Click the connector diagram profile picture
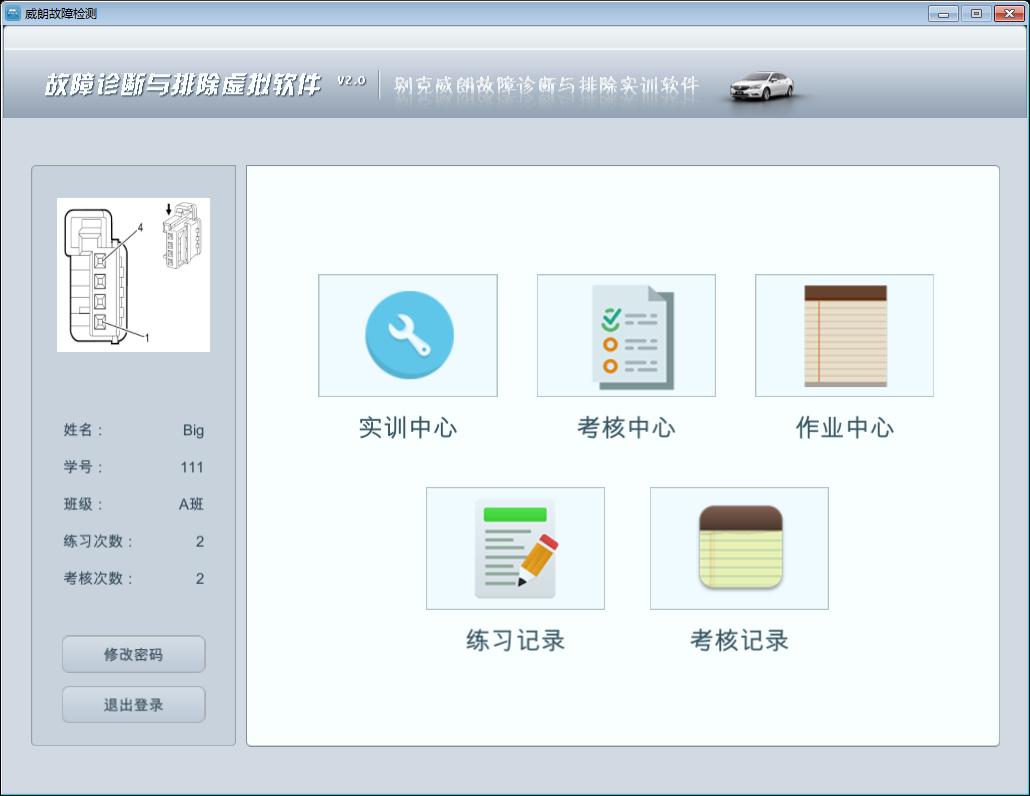The image size is (1030, 796). click(x=133, y=275)
